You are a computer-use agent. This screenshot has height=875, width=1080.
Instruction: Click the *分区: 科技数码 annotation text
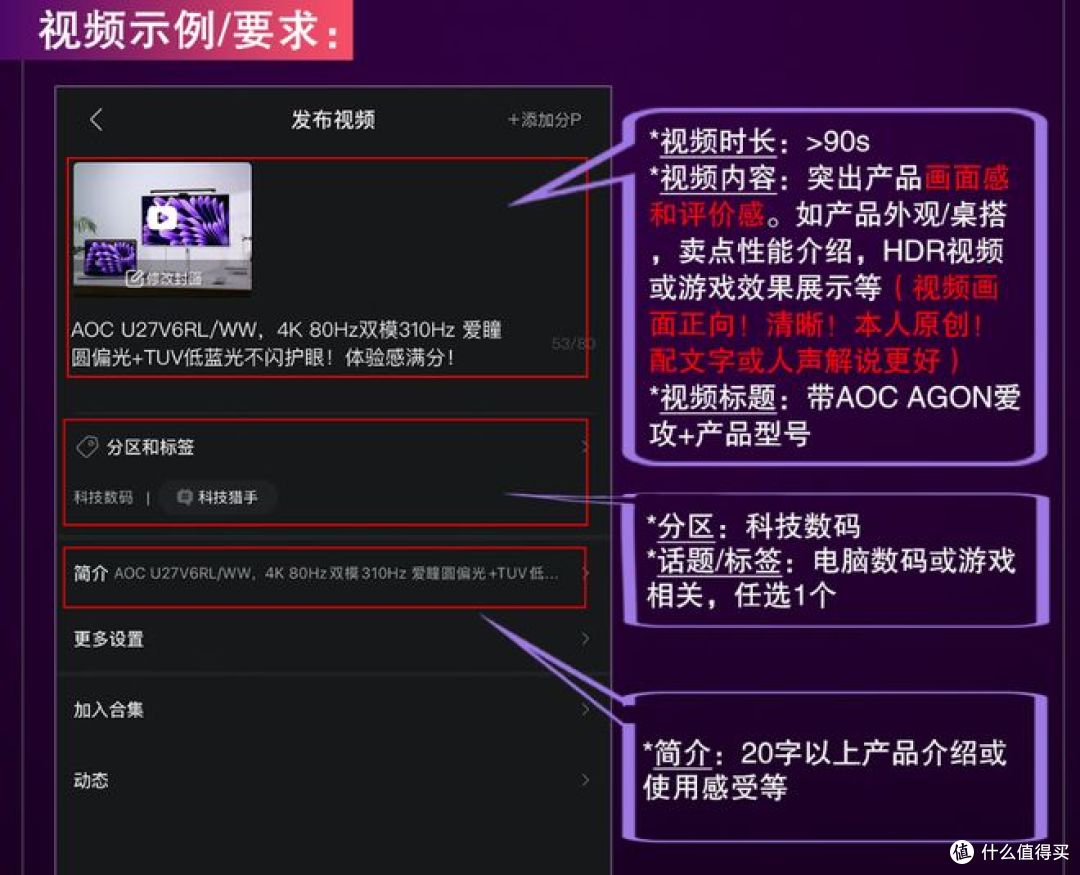click(753, 527)
